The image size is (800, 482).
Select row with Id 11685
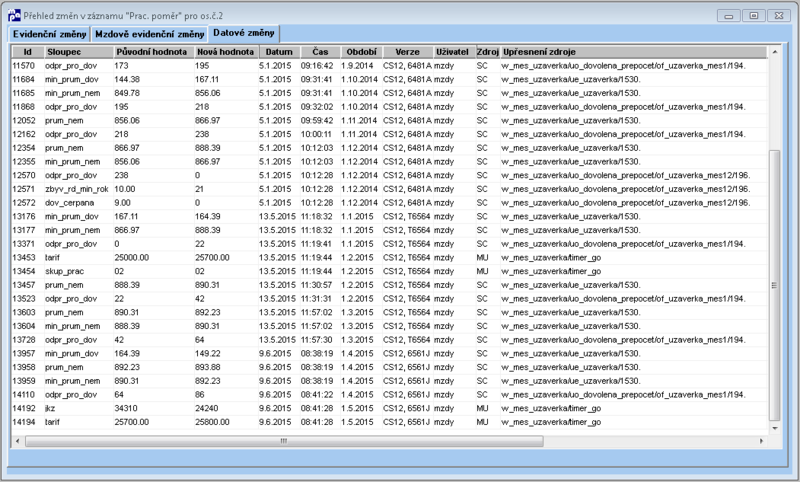tap(389, 93)
